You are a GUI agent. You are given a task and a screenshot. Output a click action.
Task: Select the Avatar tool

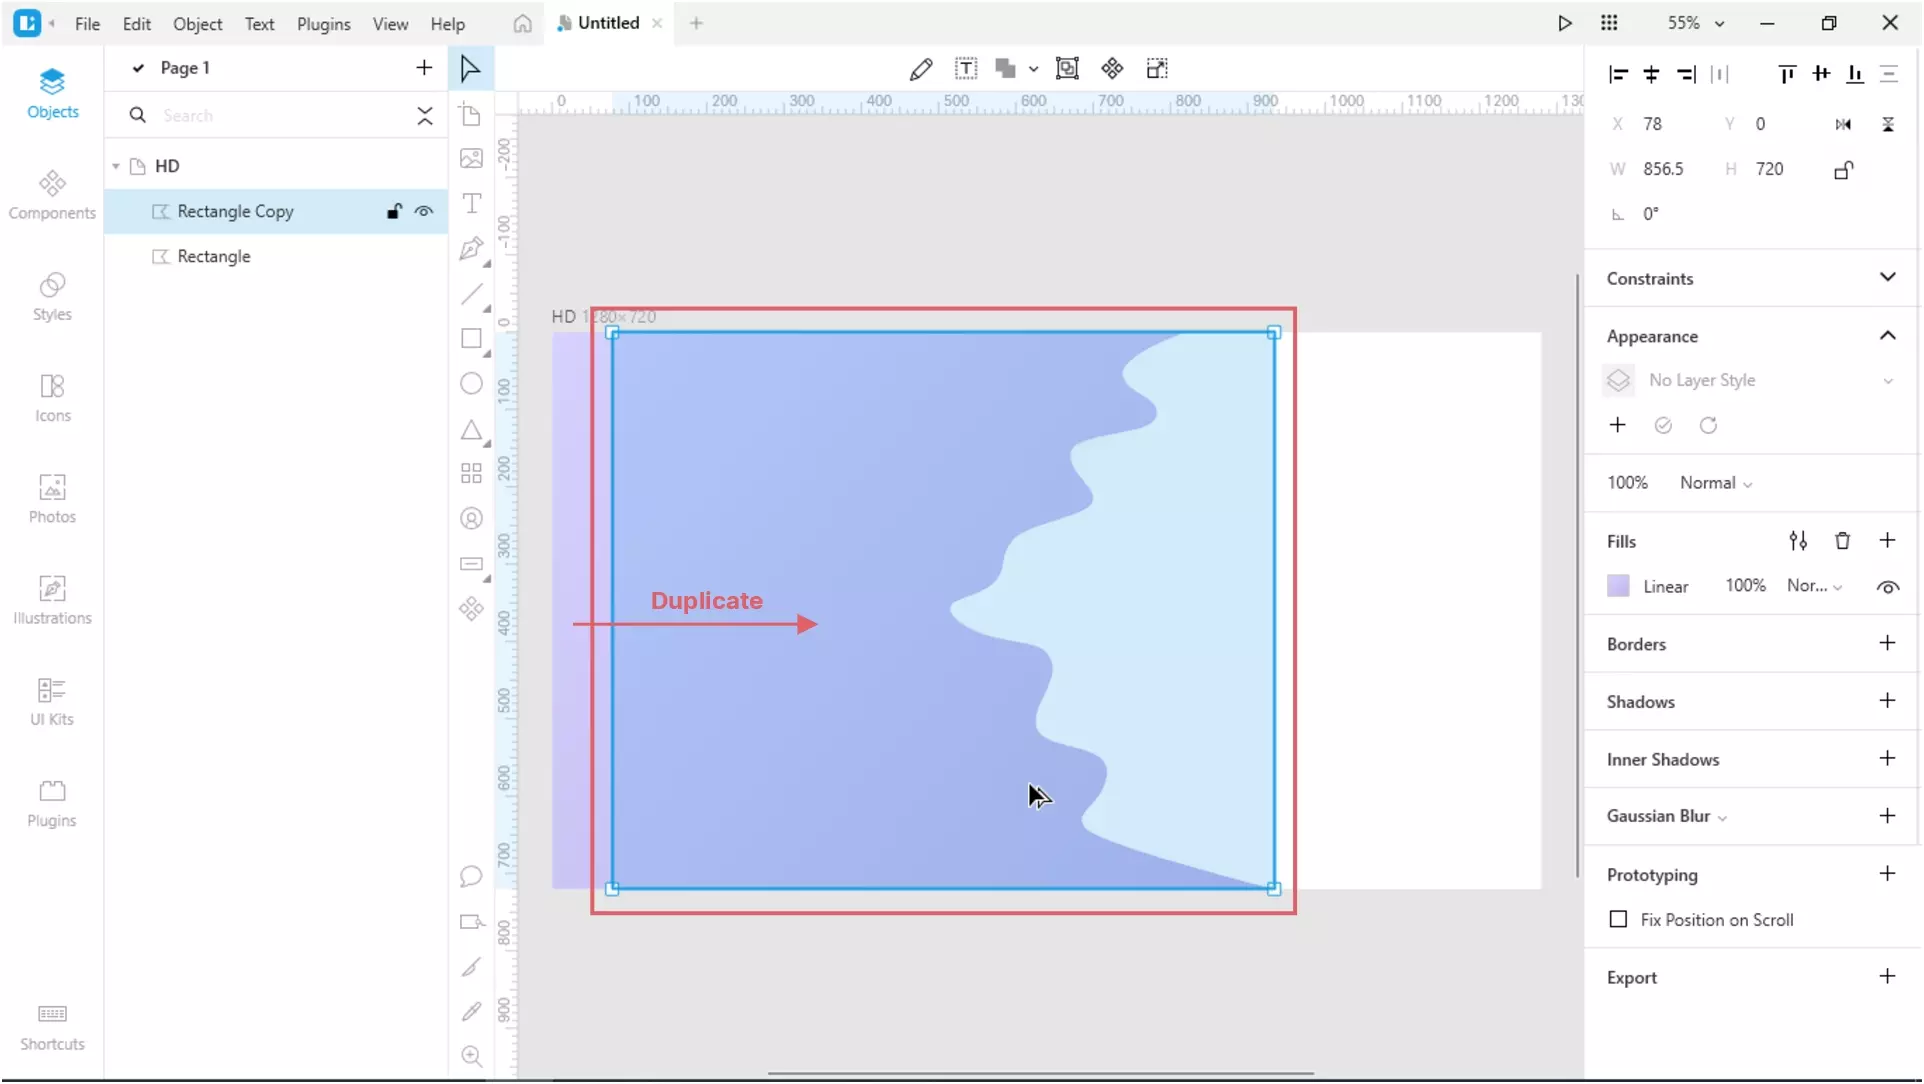(x=471, y=519)
